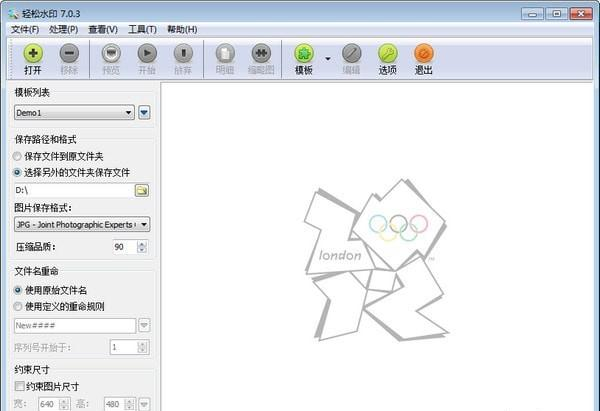Select 使用原始文件名 radio button
This screenshot has height=411, width=600.
tap(17, 290)
